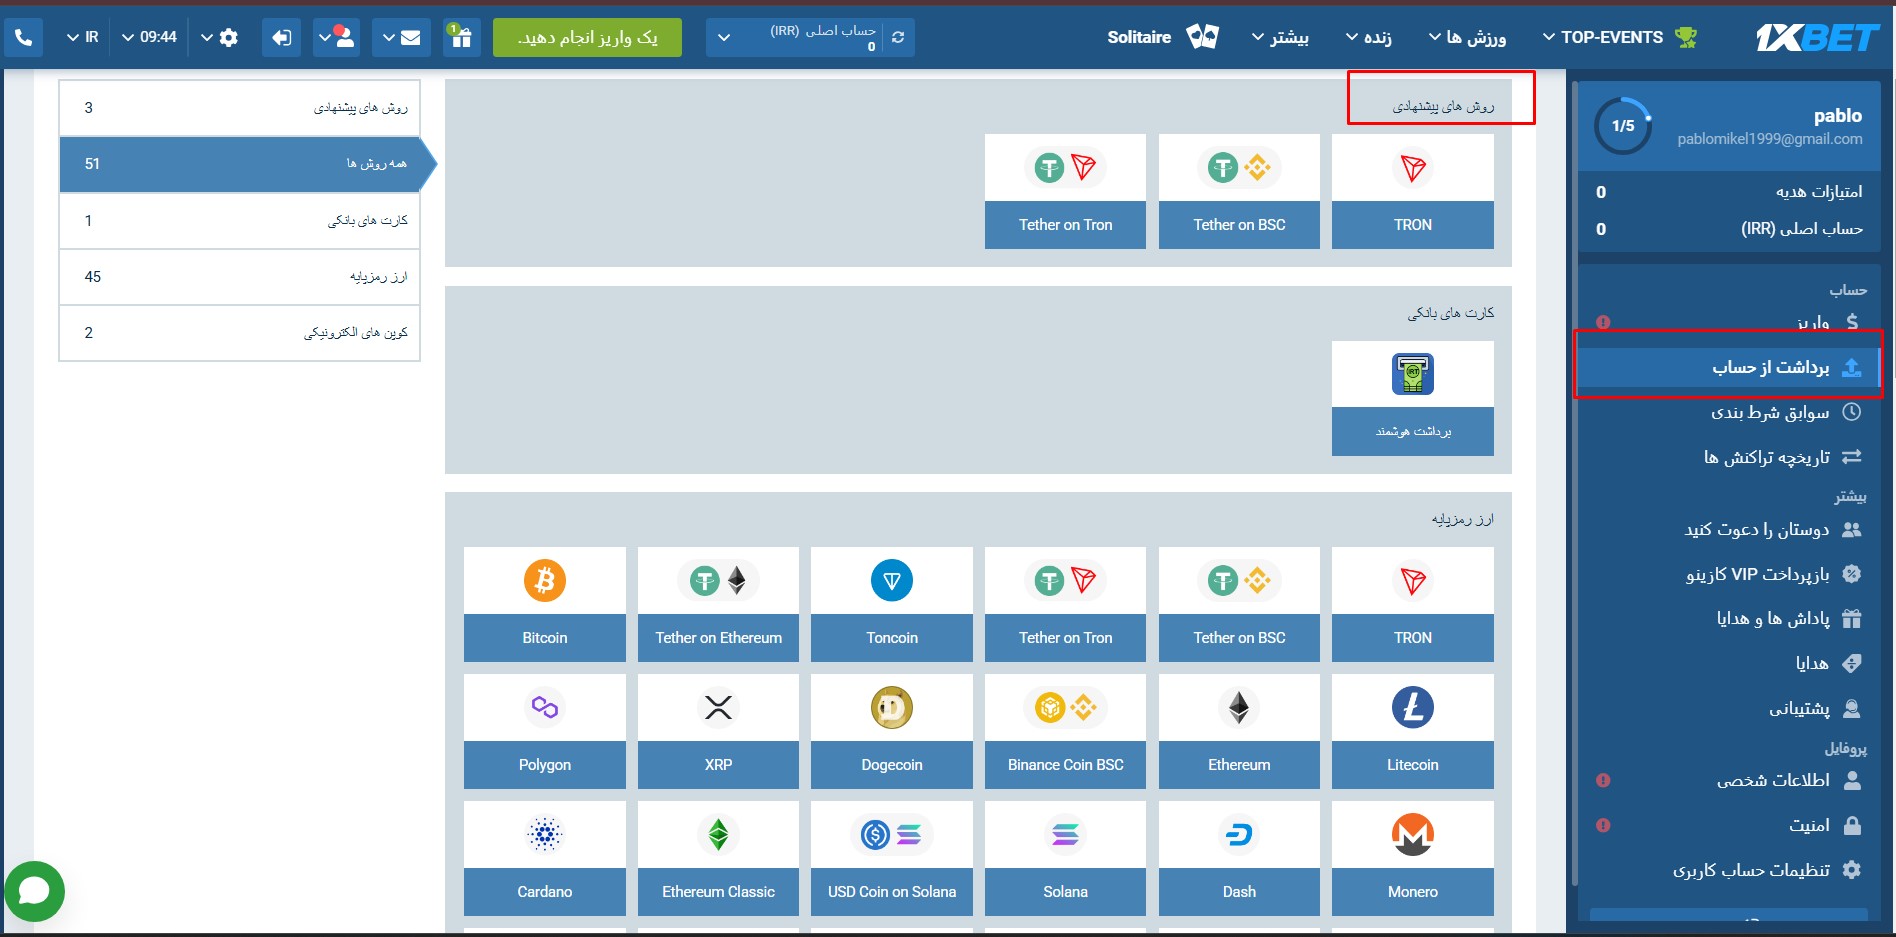Screen dimensions: 1896x937
Task: Open دوستان را دعوت کنید invite friends
Action: [x=1728, y=529]
